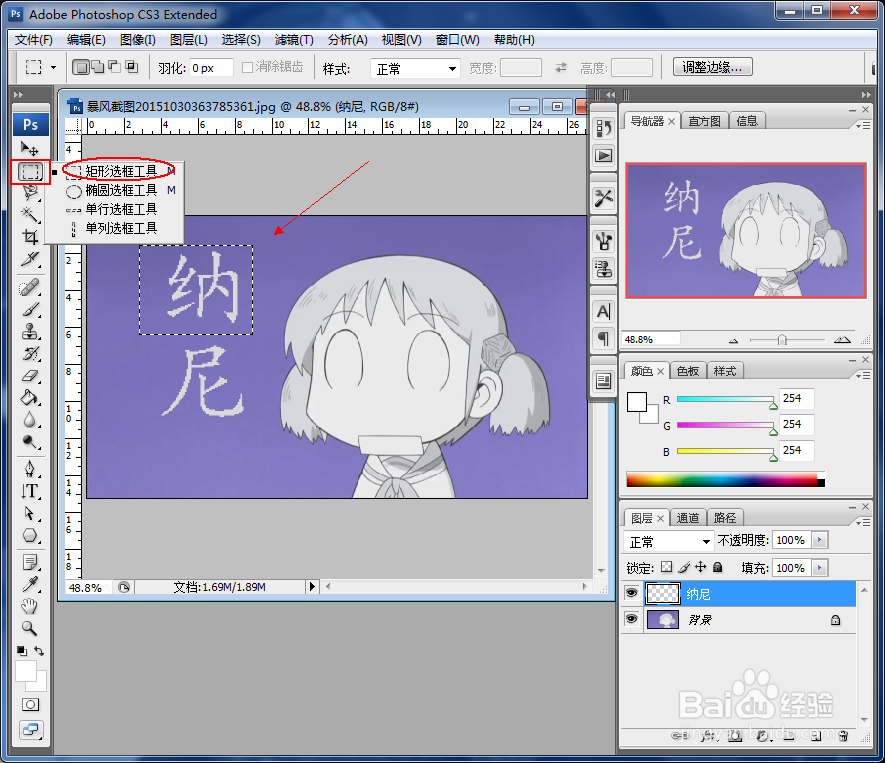Select the Horizontal Type tool
The height and width of the screenshot is (763, 885).
(x=30, y=492)
